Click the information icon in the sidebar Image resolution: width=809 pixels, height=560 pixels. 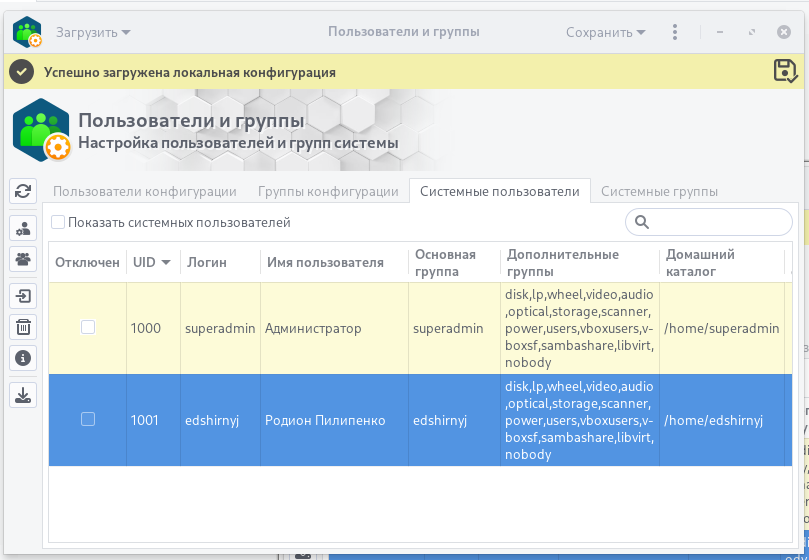coord(23,357)
